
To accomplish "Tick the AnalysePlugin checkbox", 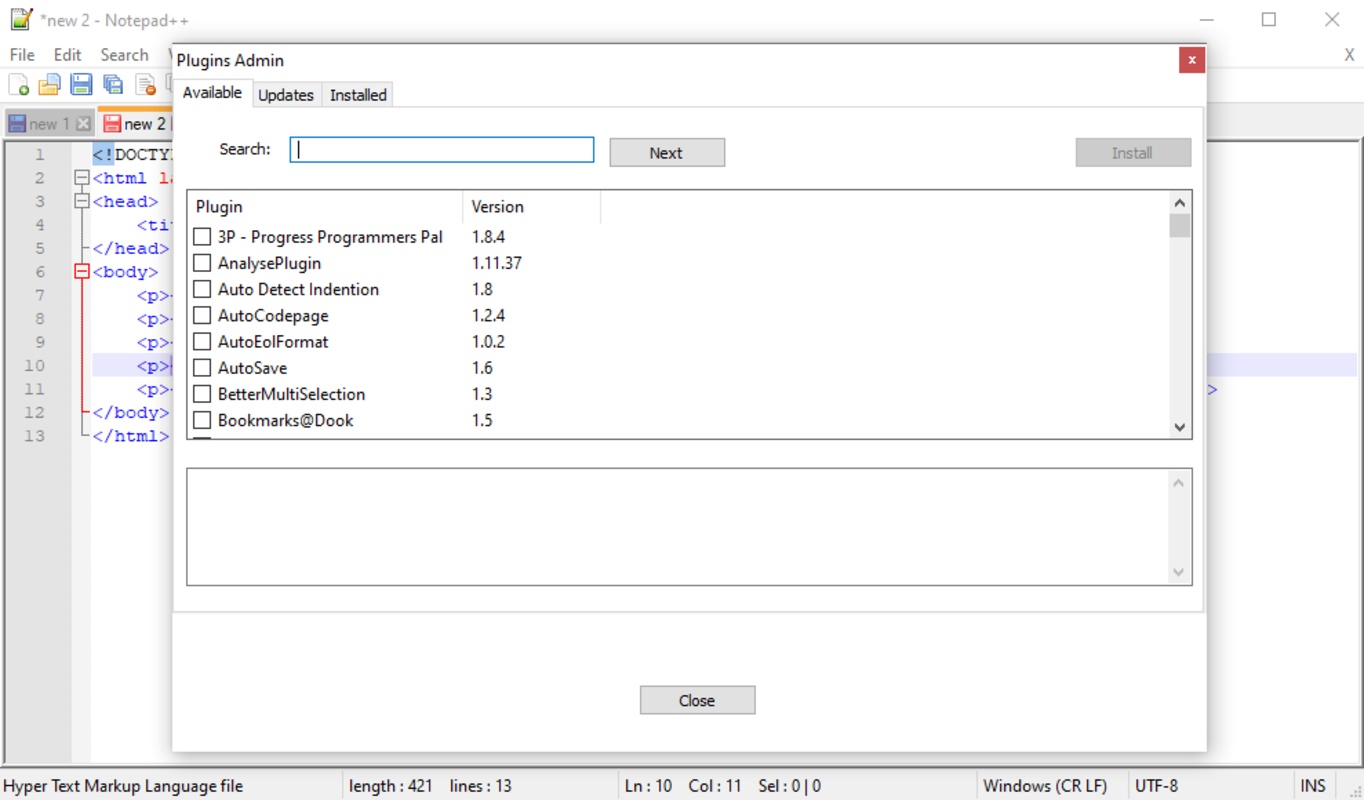I will coord(202,263).
